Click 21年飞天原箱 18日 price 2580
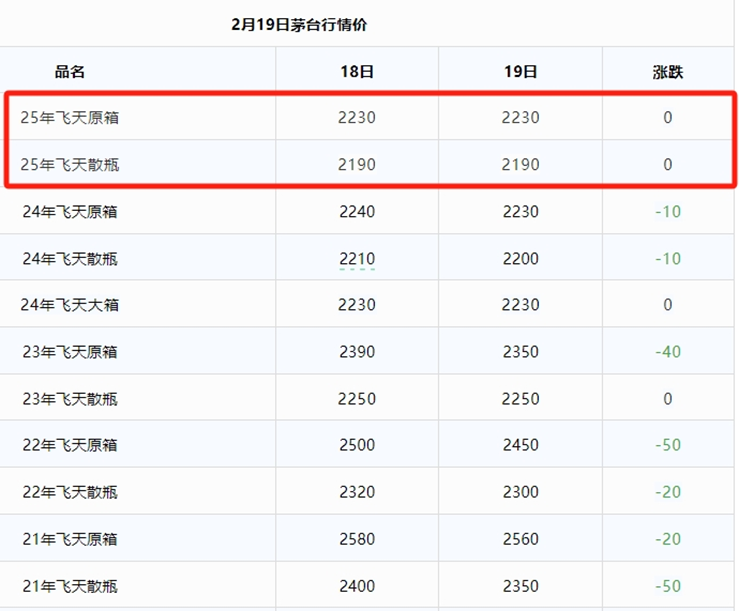 357,539
